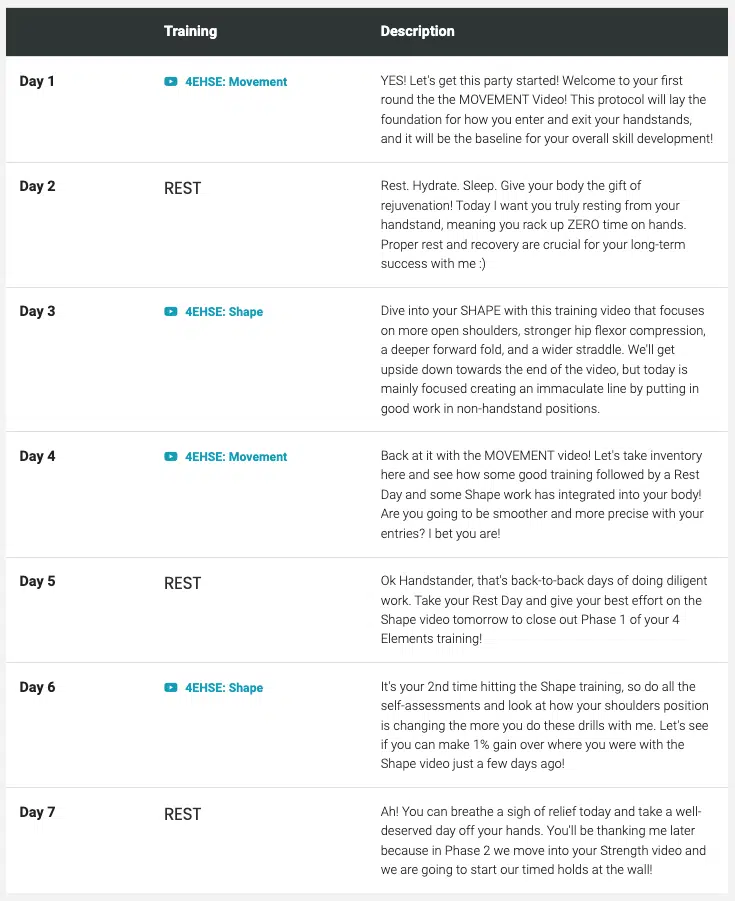This screenshot has height=901, width=735.
Task: Click REST in the Day 2 row
Action: tap(182, 188)
